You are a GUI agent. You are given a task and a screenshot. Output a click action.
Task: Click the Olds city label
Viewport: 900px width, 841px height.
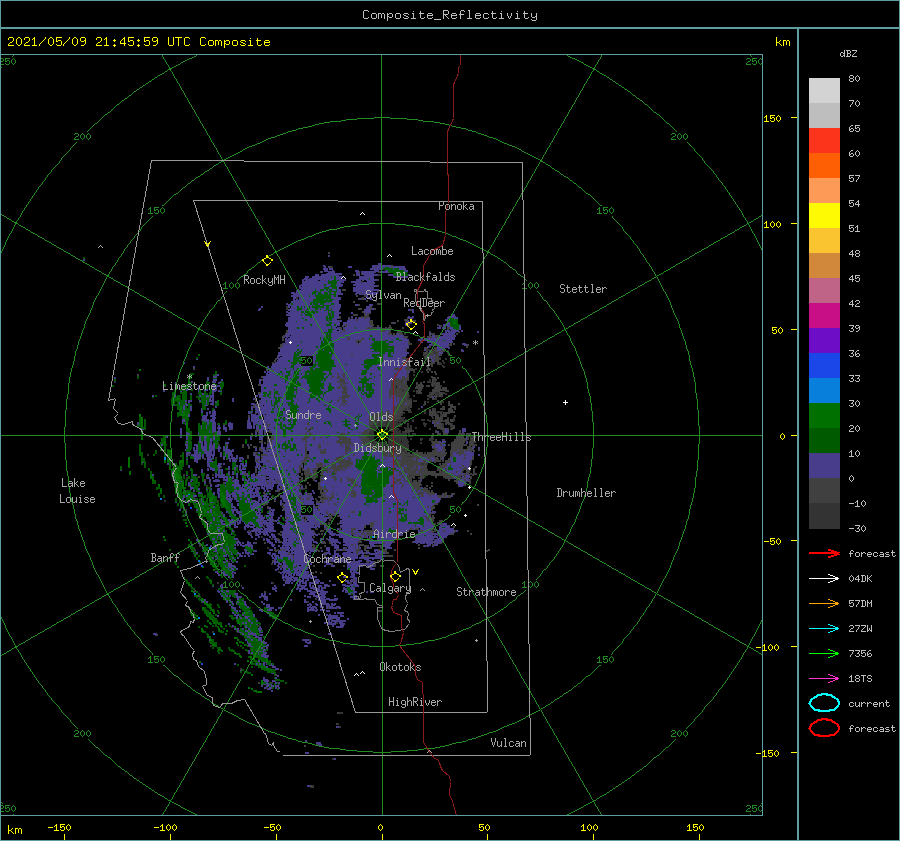click(381, 417)
